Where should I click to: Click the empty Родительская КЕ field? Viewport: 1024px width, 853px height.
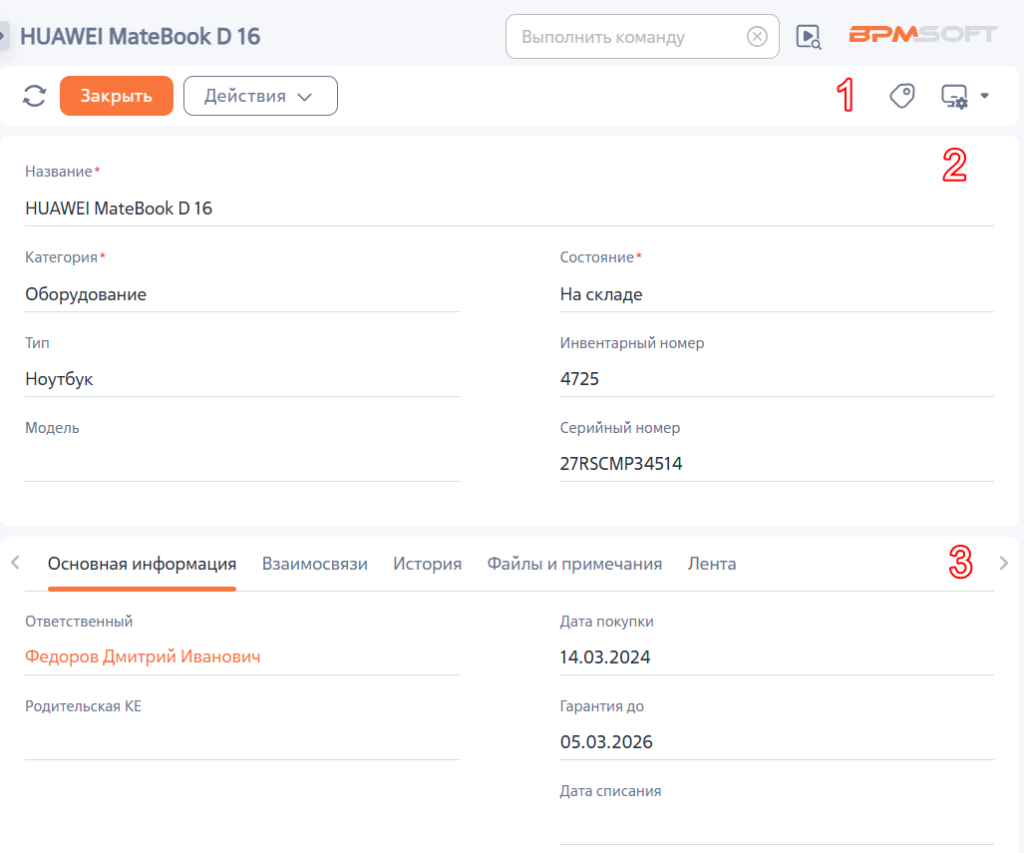[242, 742]
